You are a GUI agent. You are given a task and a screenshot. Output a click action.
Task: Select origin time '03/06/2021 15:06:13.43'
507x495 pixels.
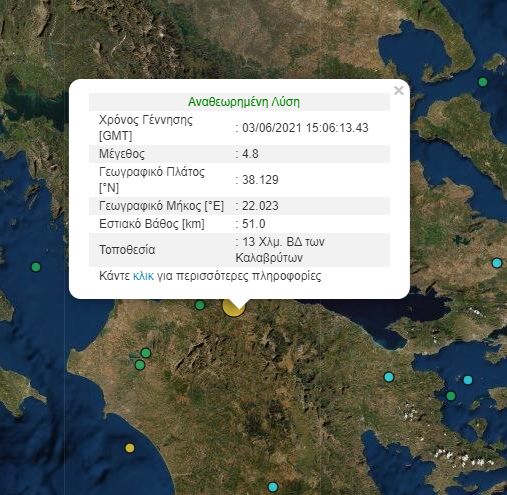pyautogui.click(x=305, y=128)
